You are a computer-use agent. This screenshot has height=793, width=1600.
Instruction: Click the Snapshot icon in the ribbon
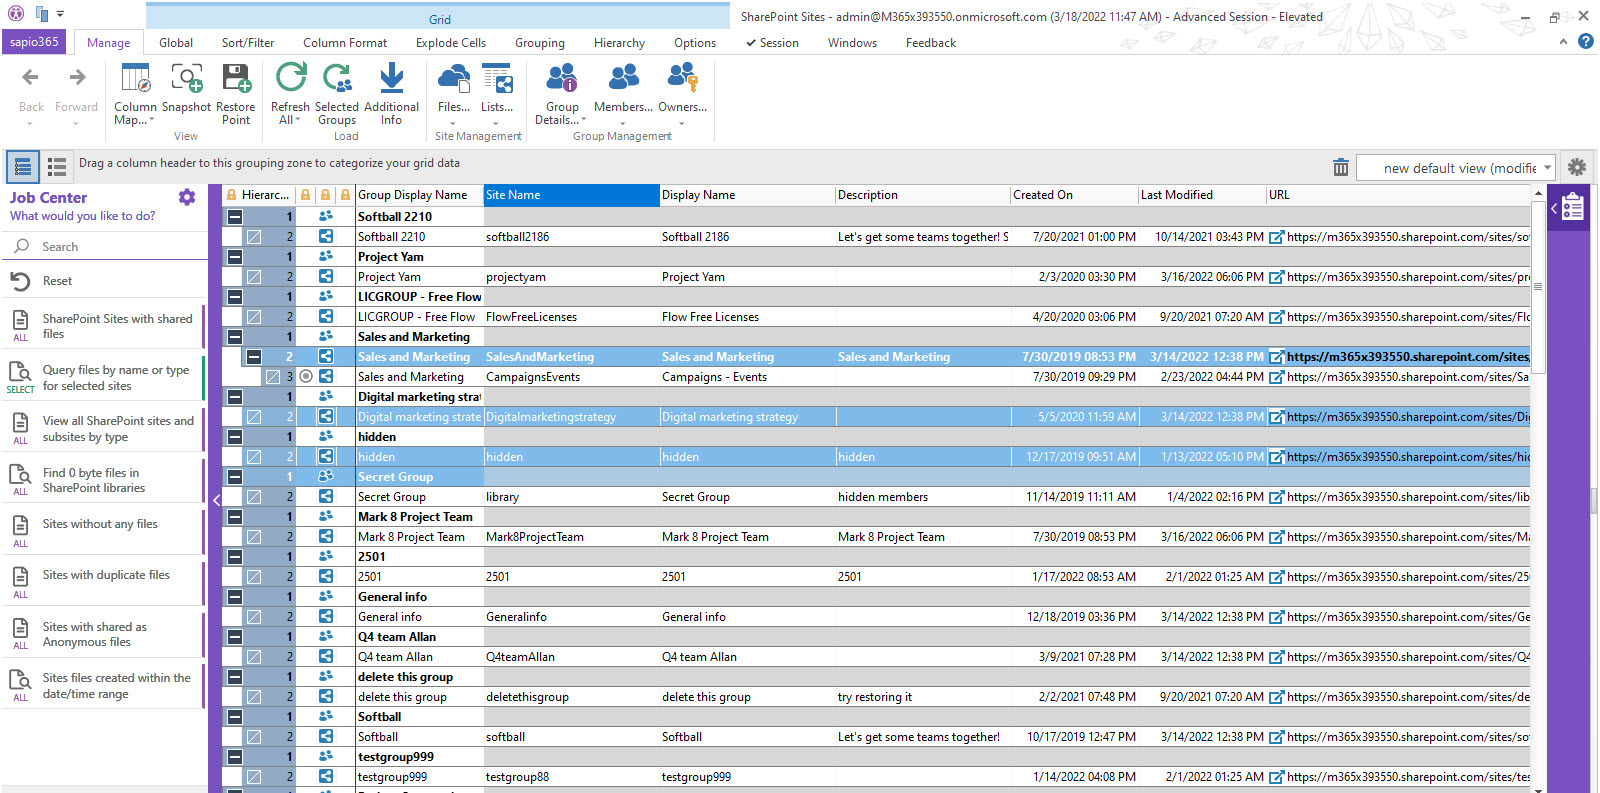click(x=186, y=79)
